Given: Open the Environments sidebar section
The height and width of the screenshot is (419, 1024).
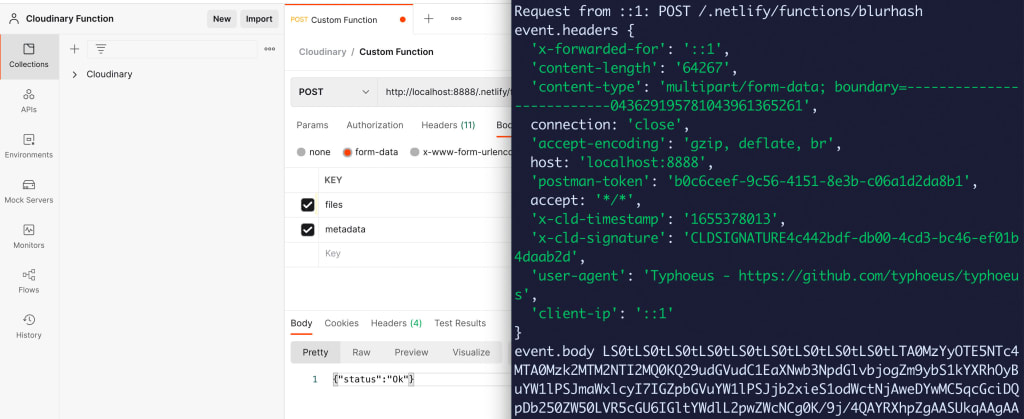Looking at the screenshot, I should (x=29, y=146).
